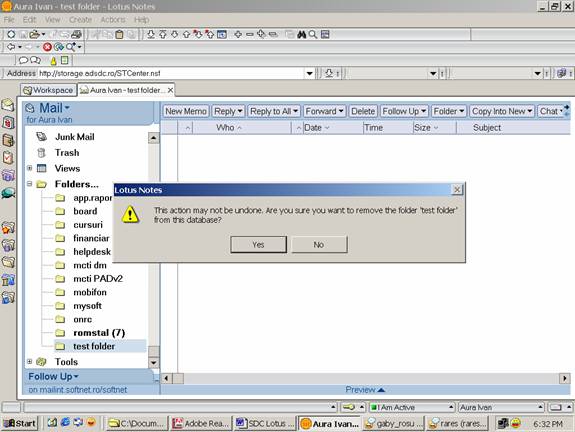
Task: Collapse the Folders tree node
Action: pos(30,184)
